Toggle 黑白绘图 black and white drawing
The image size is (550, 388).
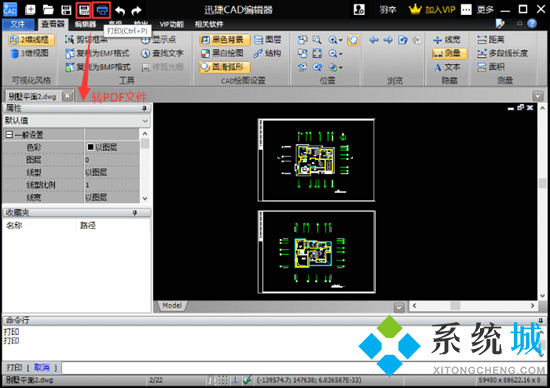tap(222, 53)
